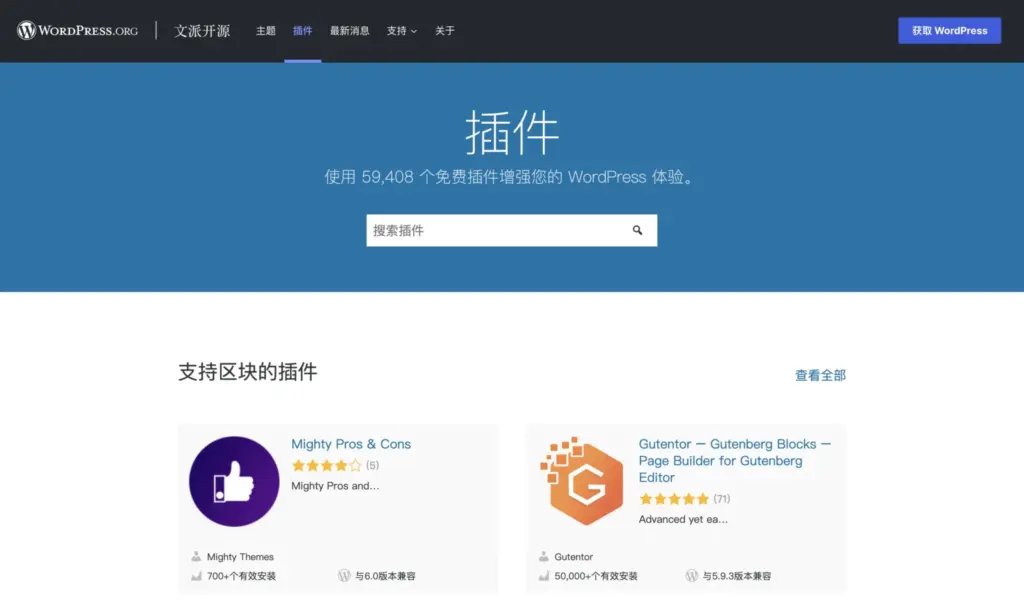Open Mighty Pros & Cons thumbs-up icon
Screen dimensions: 1024x616
(x=234, y=481)
